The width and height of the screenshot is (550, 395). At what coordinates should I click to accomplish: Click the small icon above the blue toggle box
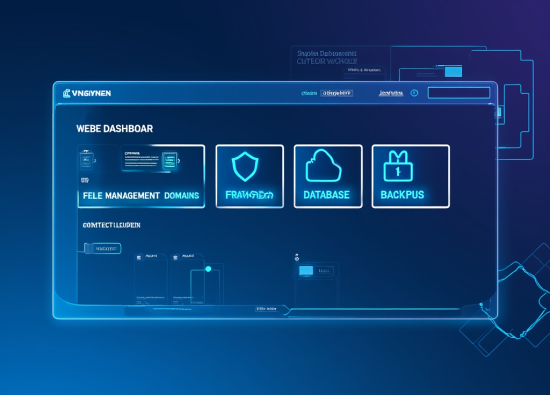[x=297, y=257]
